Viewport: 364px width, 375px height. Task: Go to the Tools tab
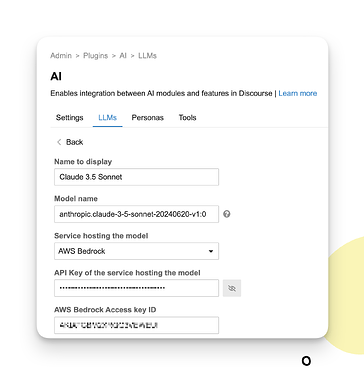[187, 118]
